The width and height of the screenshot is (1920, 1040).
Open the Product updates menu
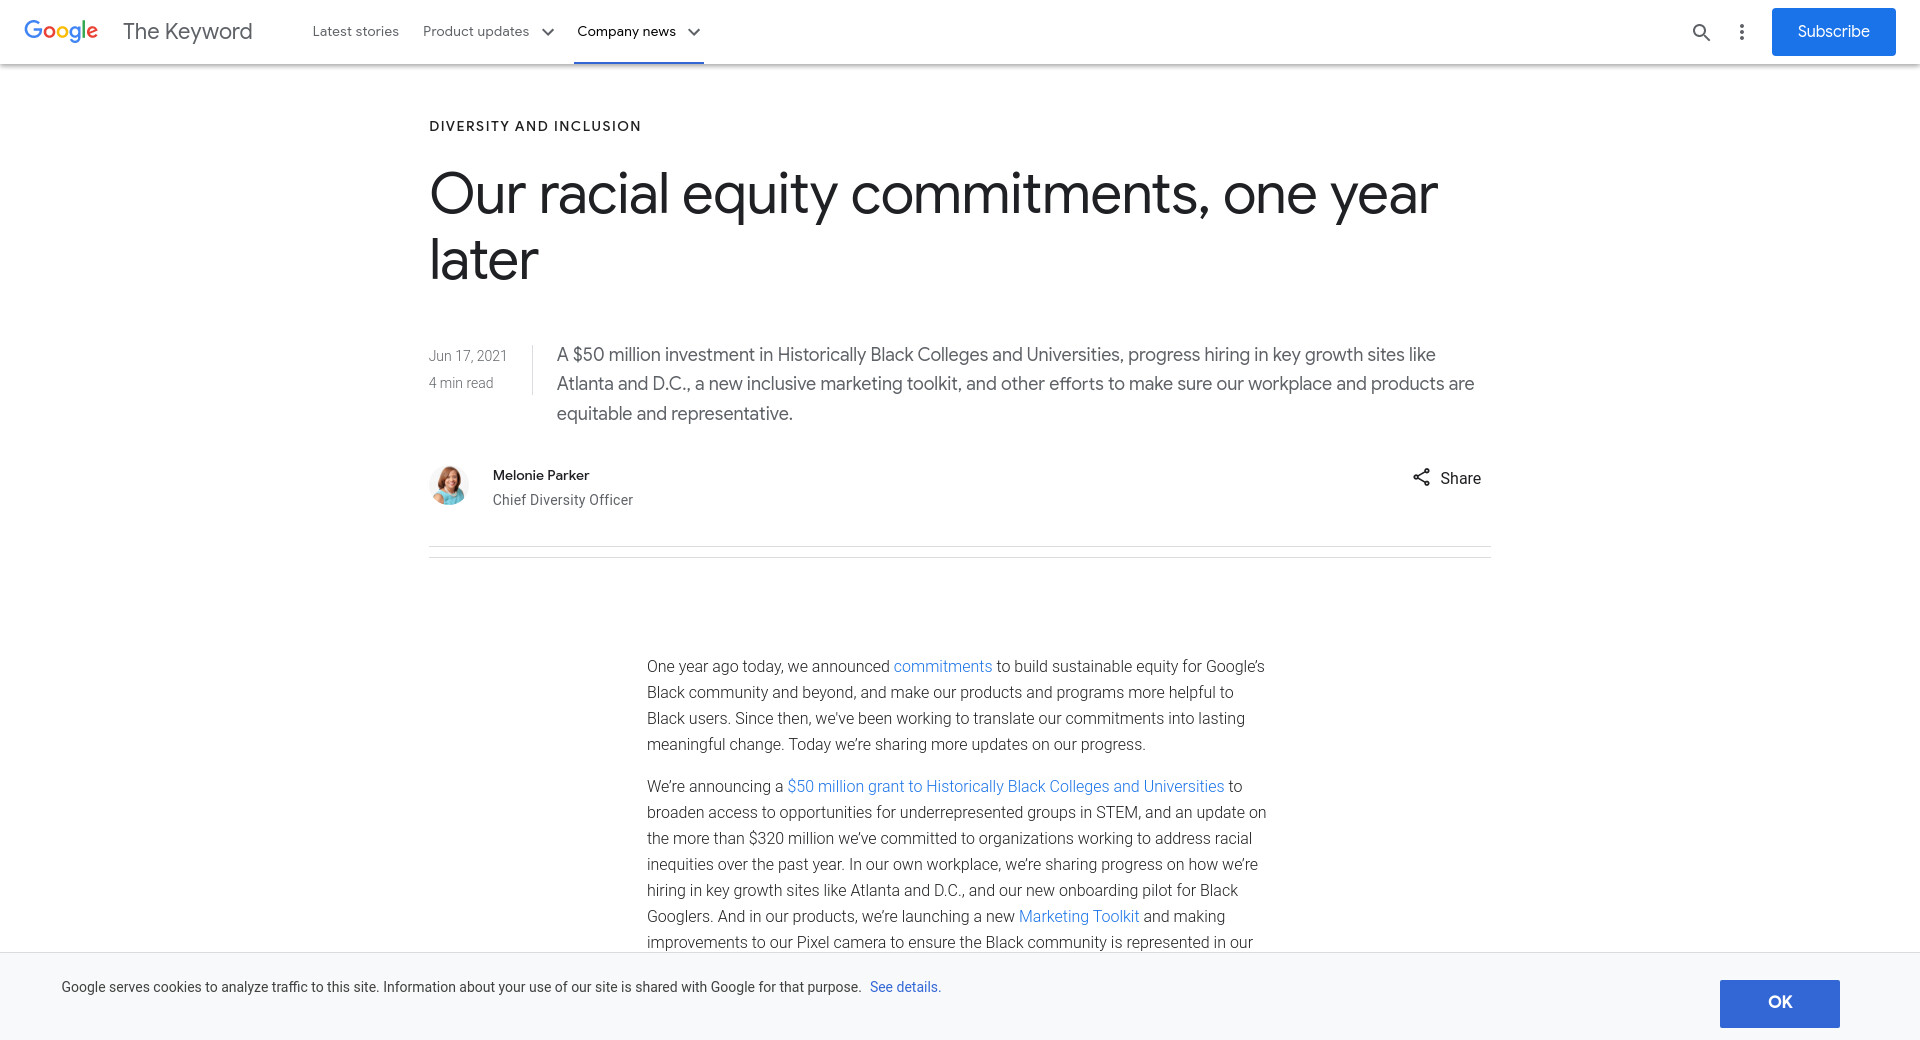[476, 32]
